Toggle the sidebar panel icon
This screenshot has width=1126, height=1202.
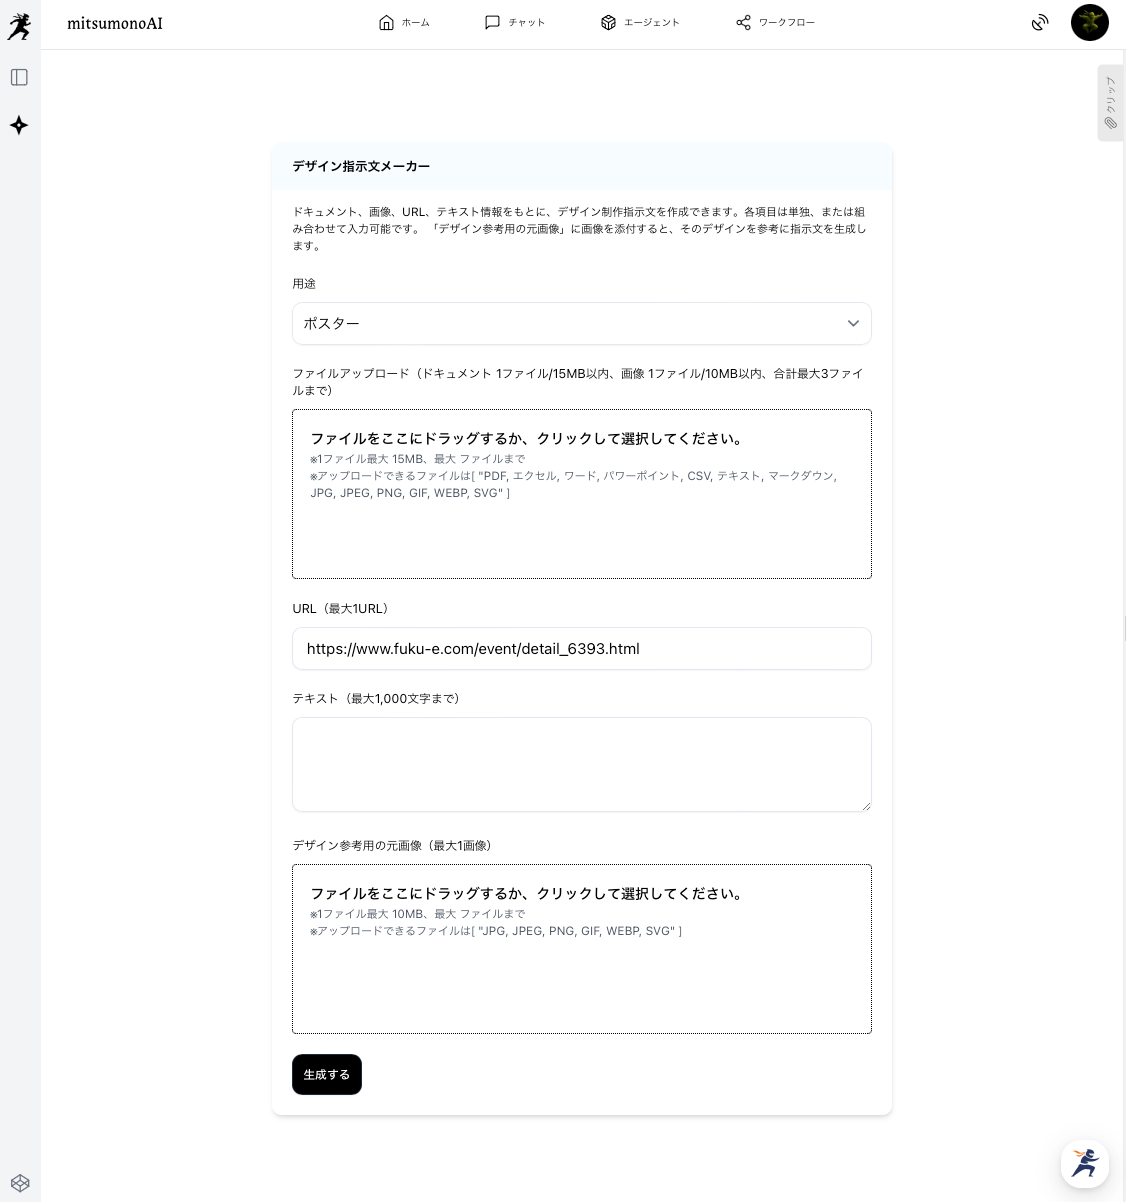point(19,78)
